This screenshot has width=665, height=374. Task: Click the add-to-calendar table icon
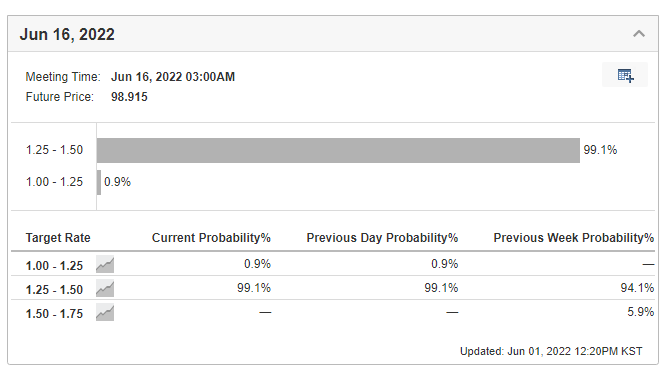pos(625,75)
